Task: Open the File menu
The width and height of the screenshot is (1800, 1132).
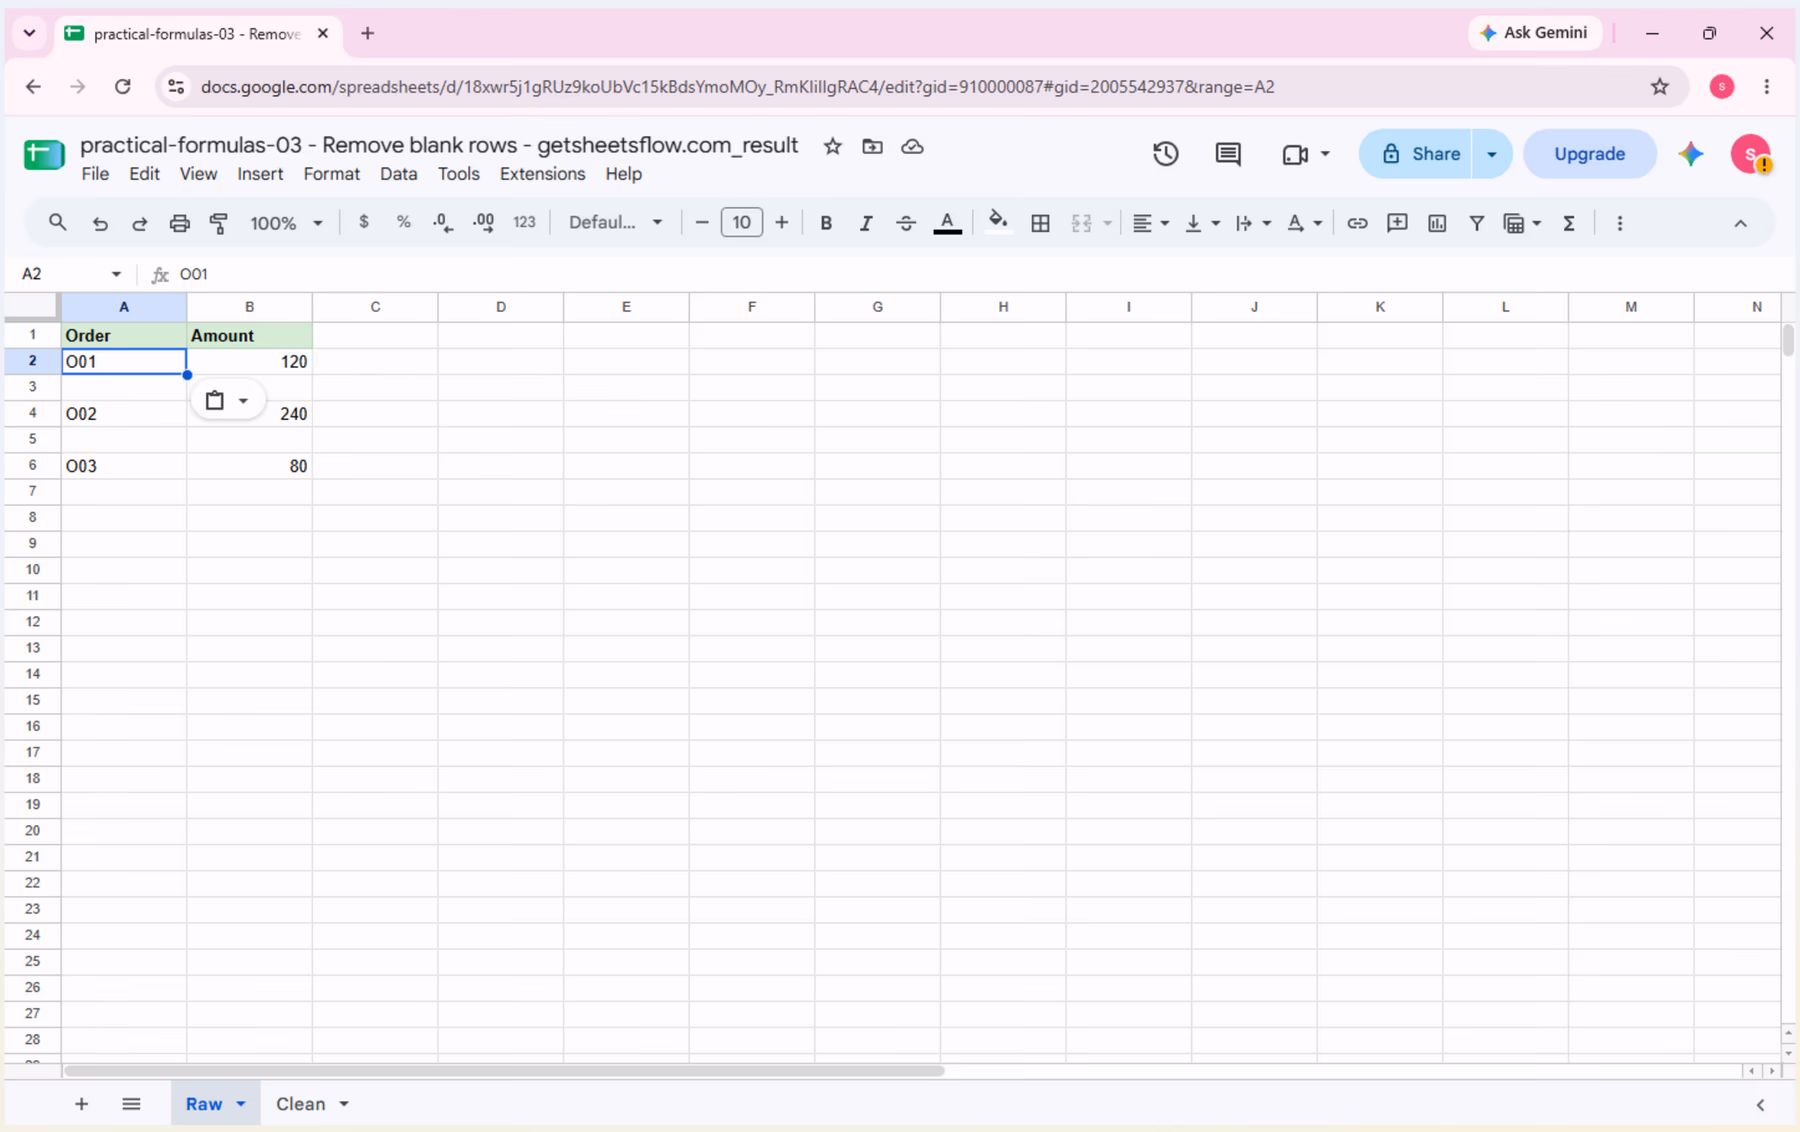Action: click(x=95, y=174)
